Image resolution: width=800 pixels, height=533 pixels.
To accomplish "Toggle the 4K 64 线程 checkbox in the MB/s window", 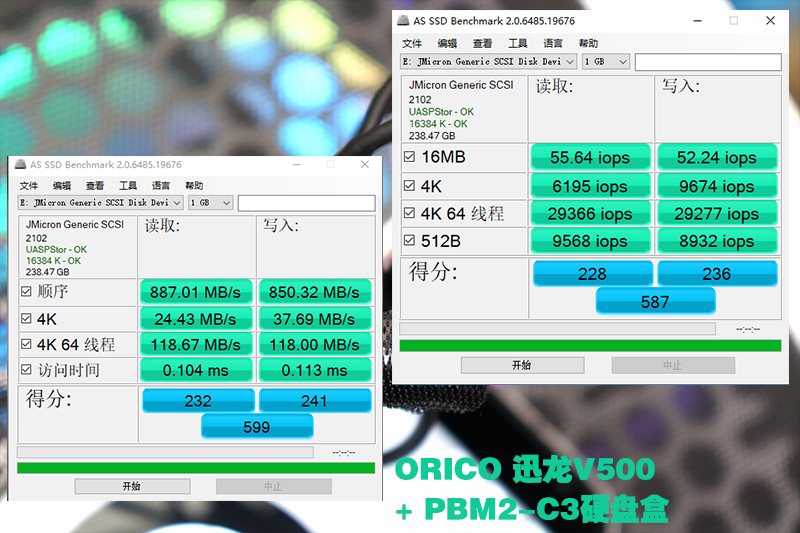I will pos(26,344).
